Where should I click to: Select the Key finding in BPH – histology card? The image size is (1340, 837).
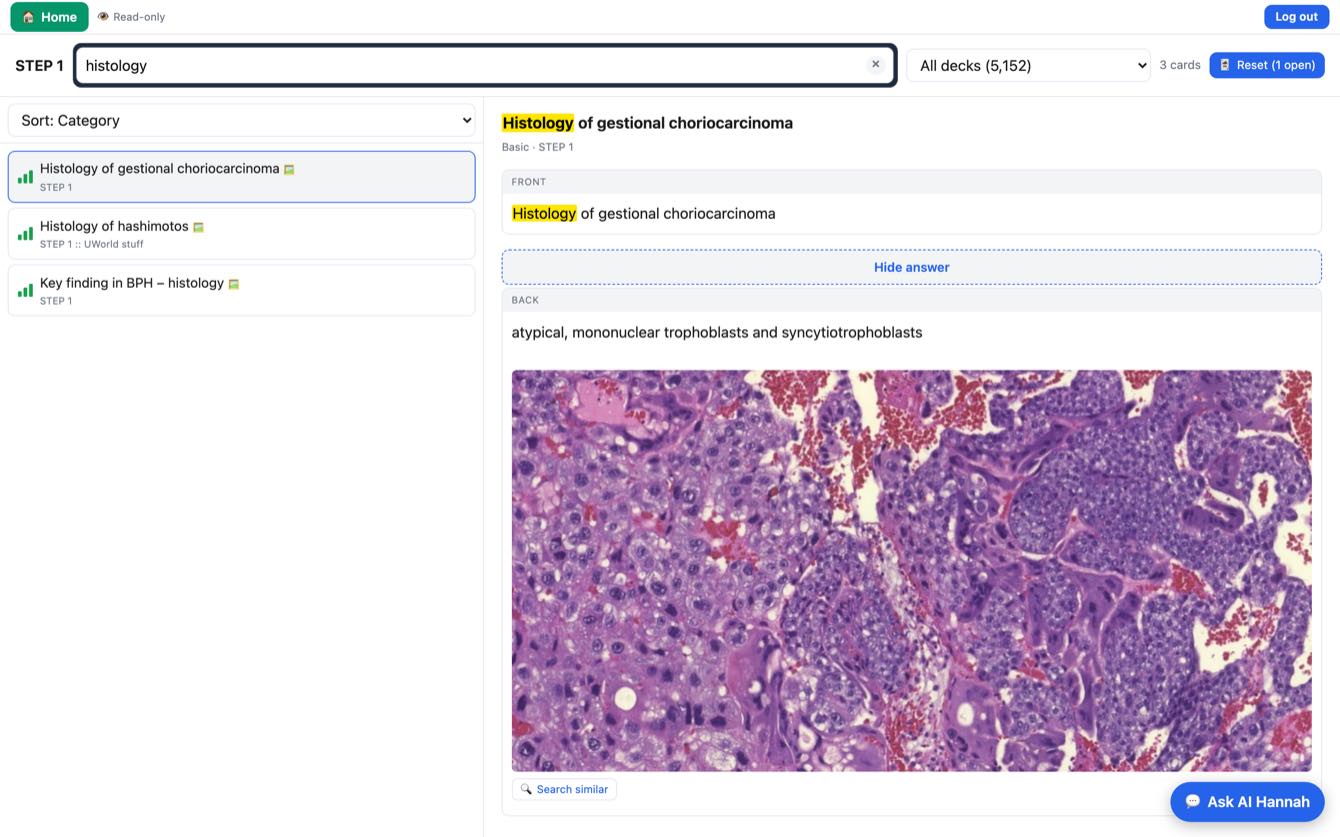(242, 290)
